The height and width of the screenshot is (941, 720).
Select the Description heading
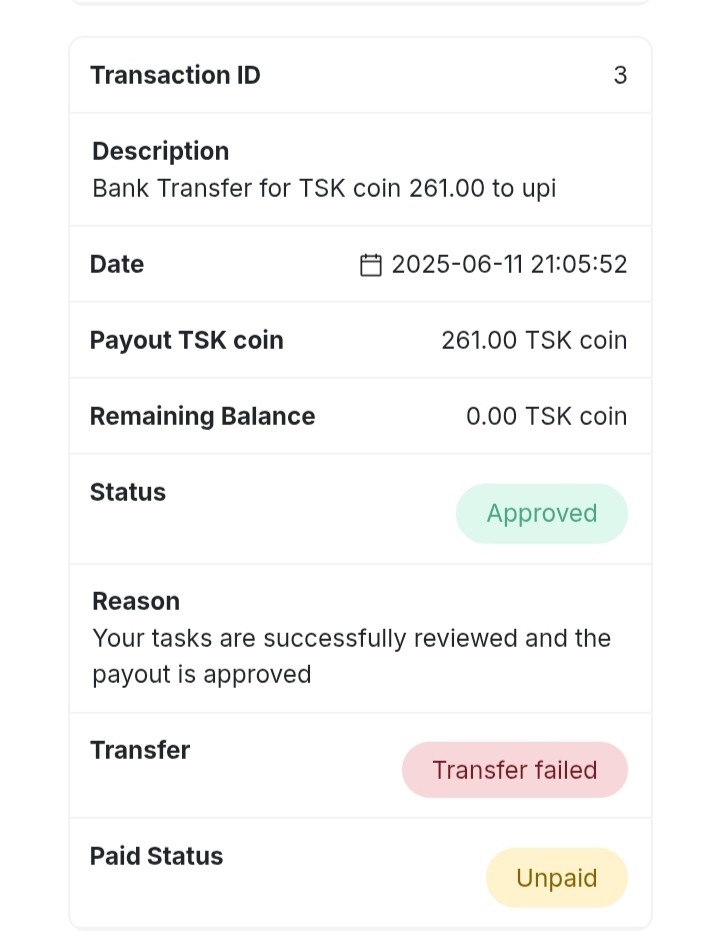[160, 151]
